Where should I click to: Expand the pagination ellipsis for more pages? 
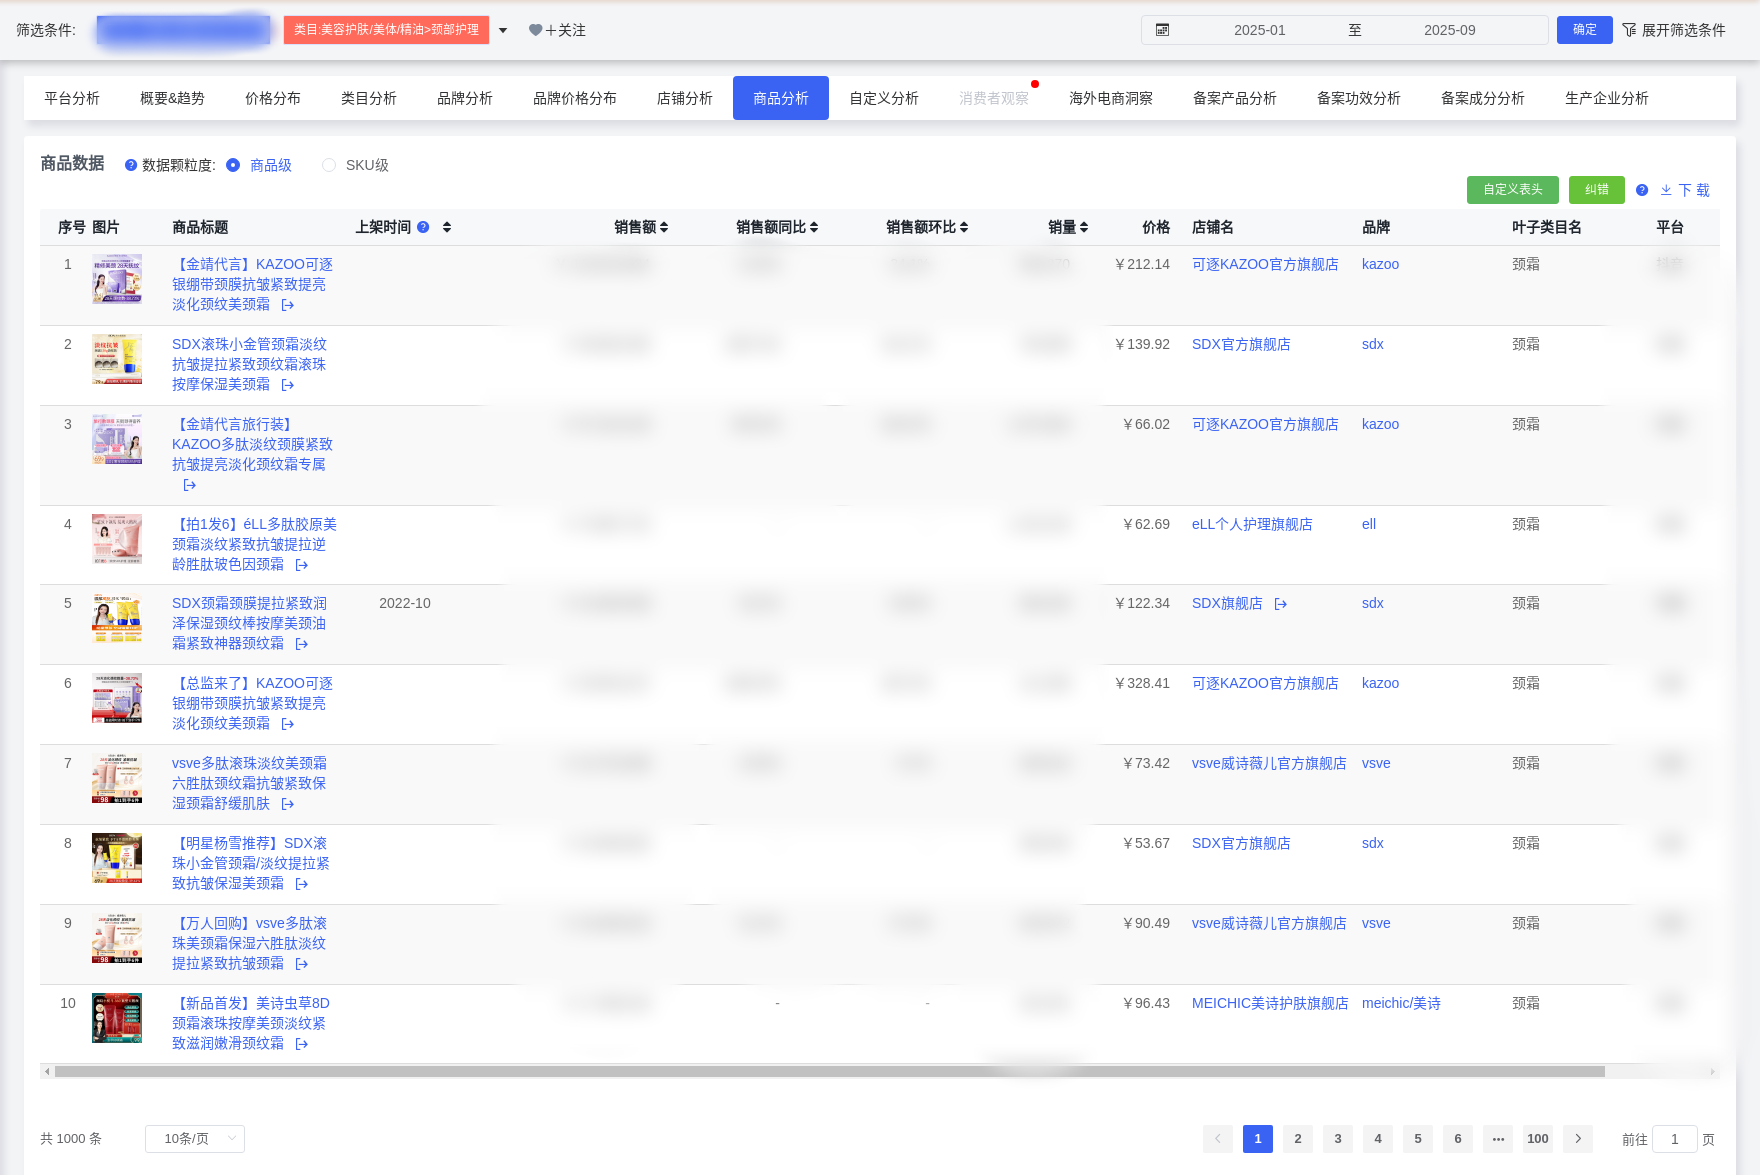click(x=1498, y=1138)
